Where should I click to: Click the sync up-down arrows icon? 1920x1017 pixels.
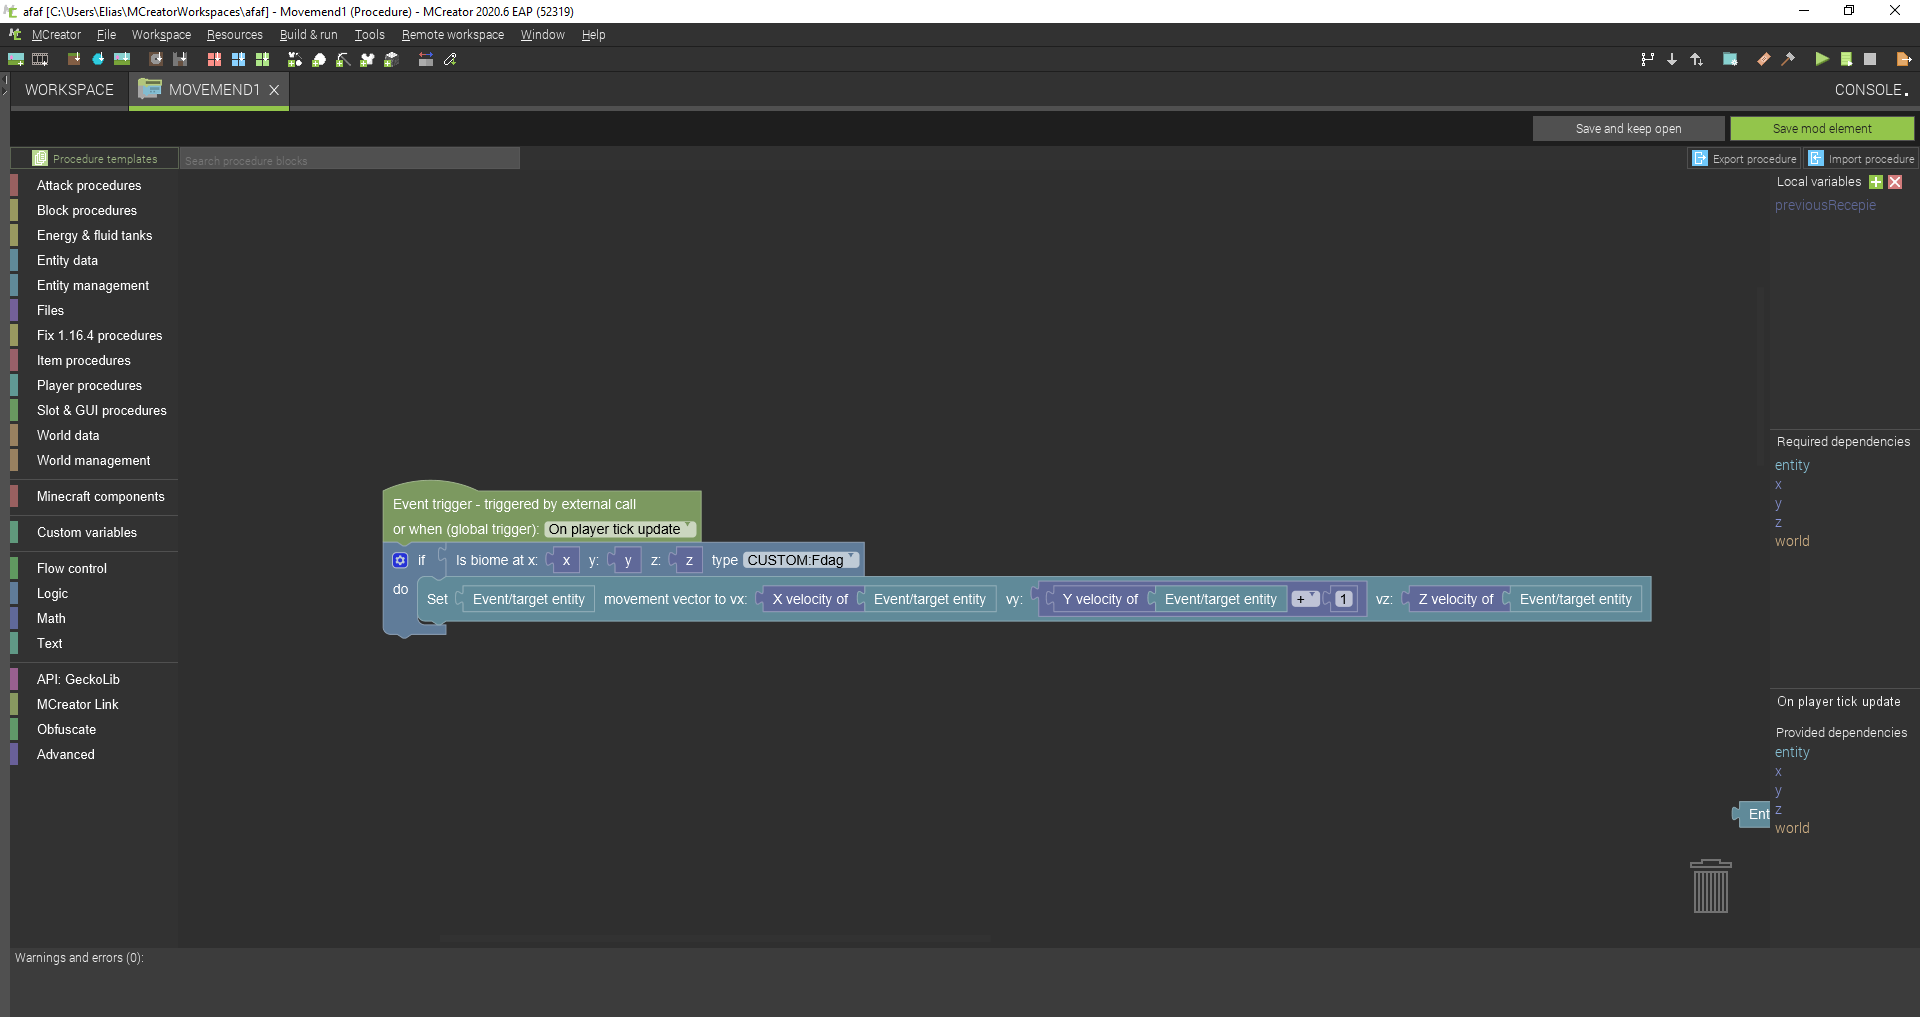(1696, 59)
